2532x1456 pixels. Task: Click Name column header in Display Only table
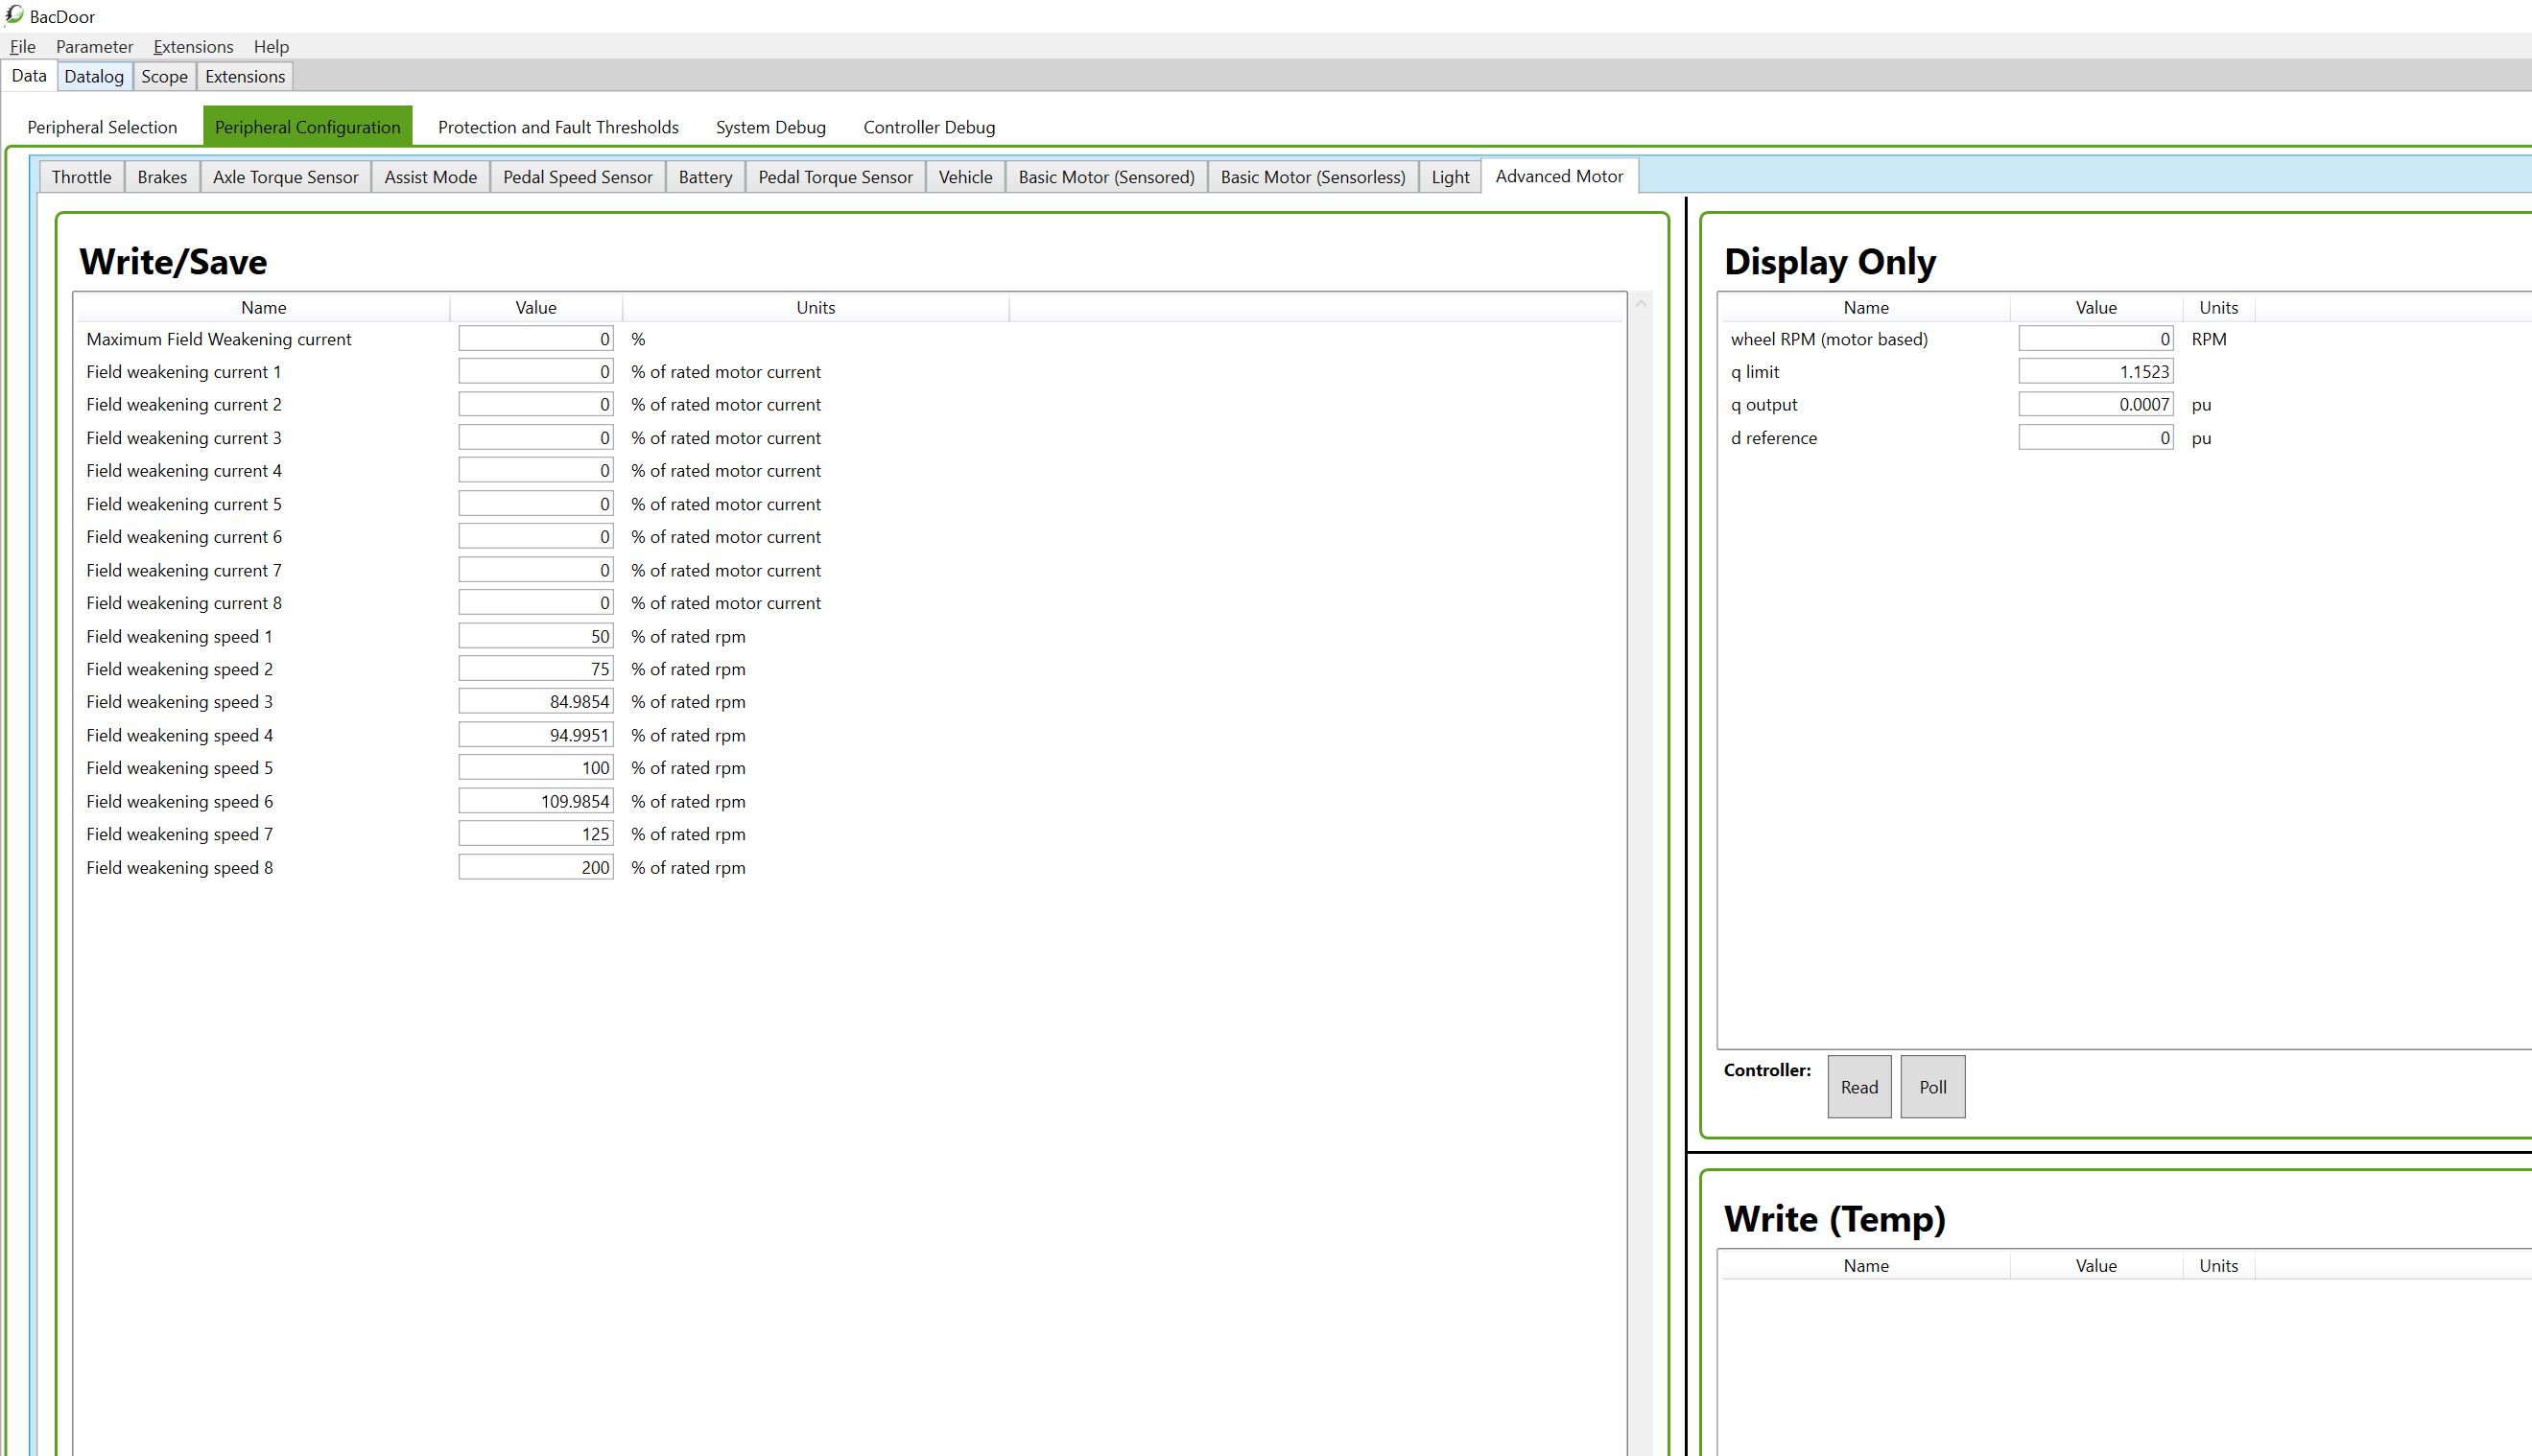pos(1866,308)
